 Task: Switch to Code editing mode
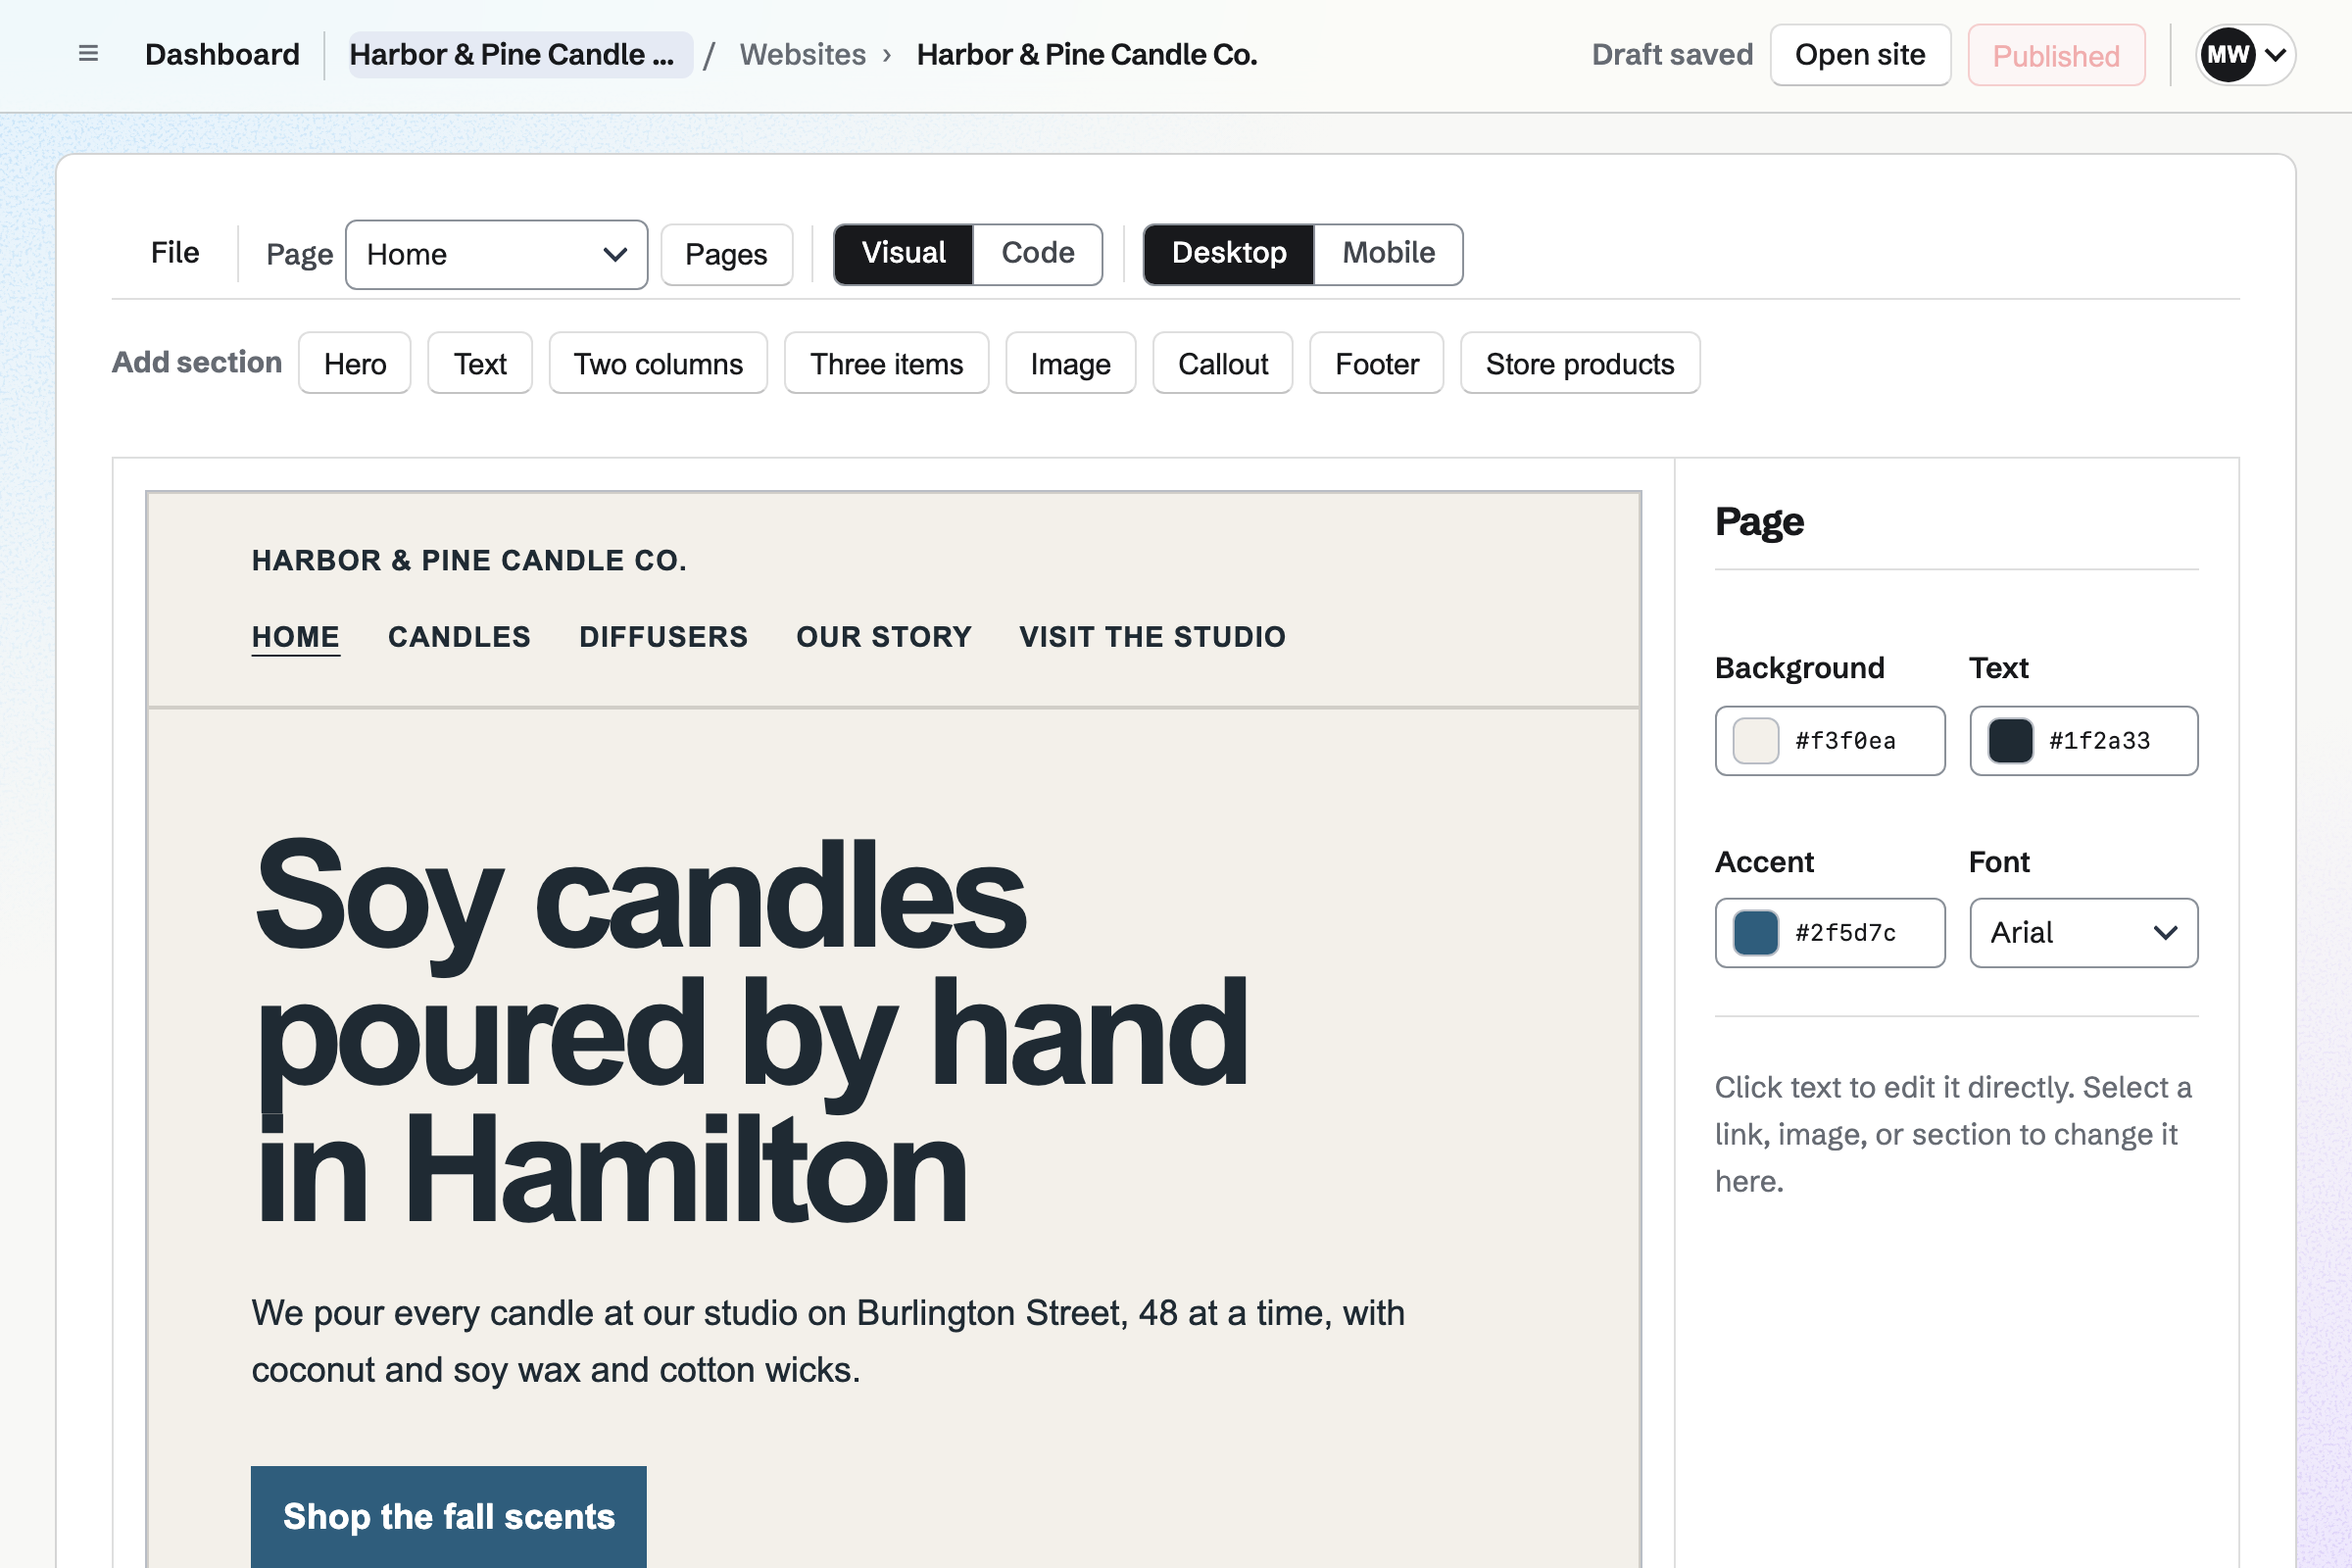click(x=1038, y=254)
